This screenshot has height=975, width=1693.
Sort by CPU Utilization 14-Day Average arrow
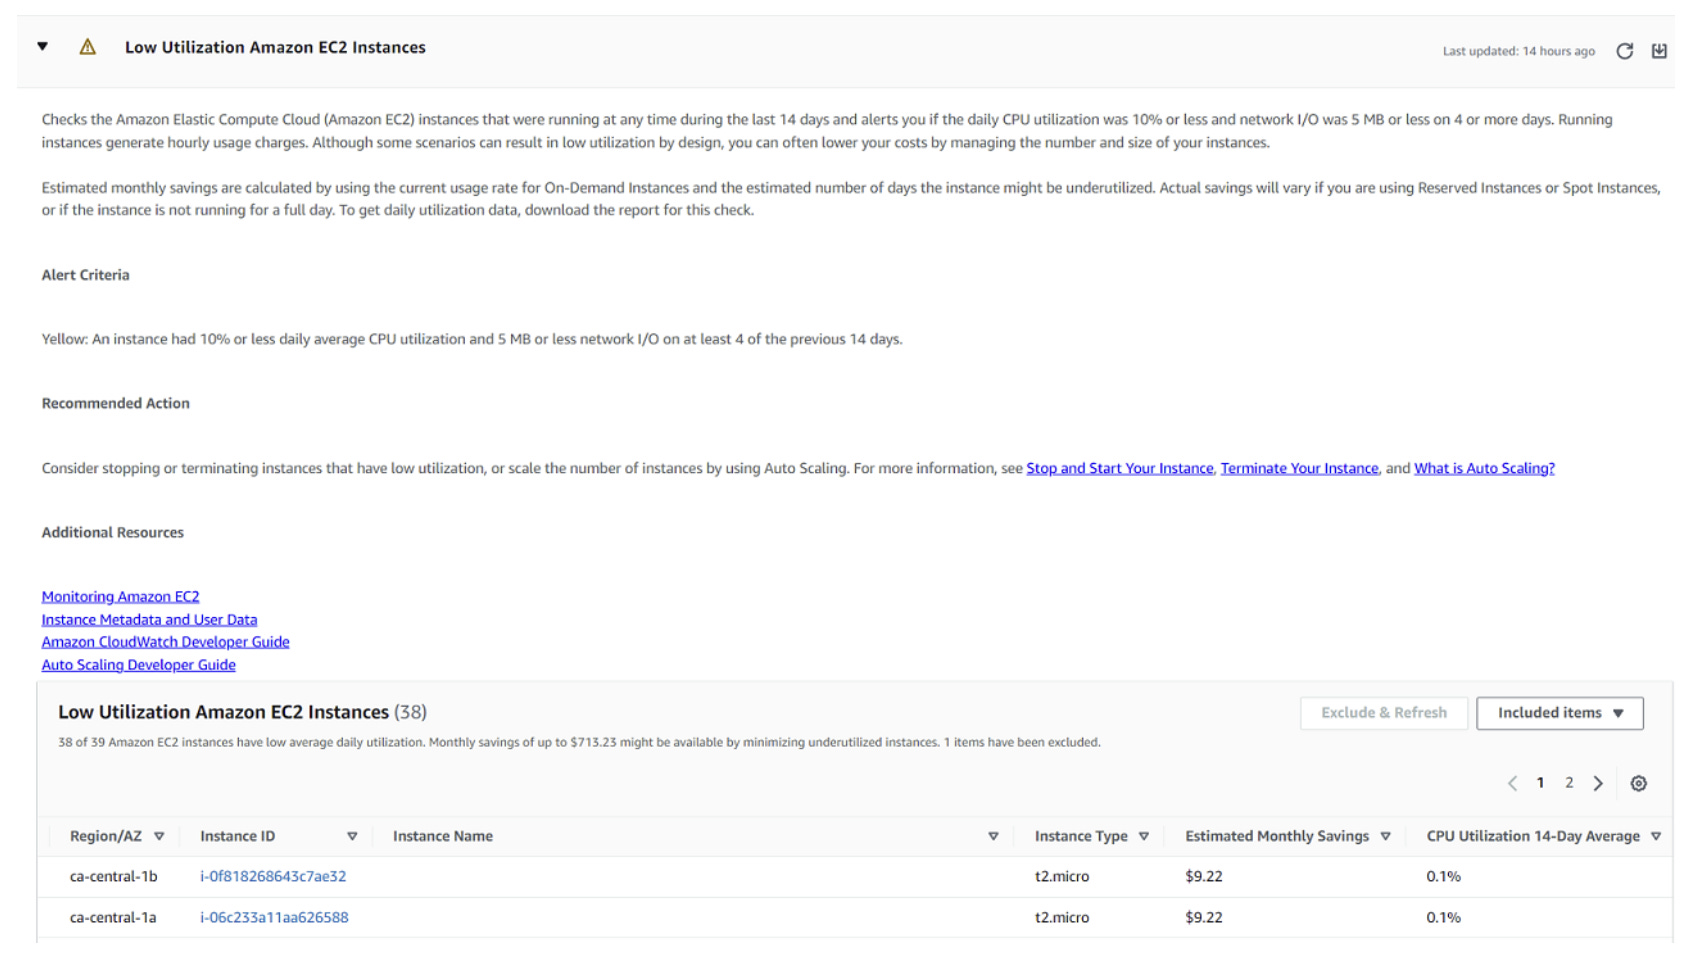point(1656,836)
